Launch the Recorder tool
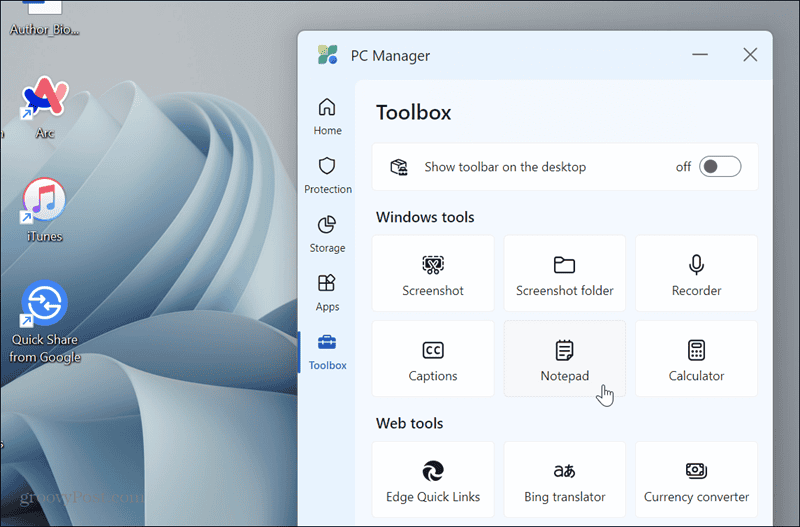The height and width of the screenshot is (527, 800). [x=696, y=273]
